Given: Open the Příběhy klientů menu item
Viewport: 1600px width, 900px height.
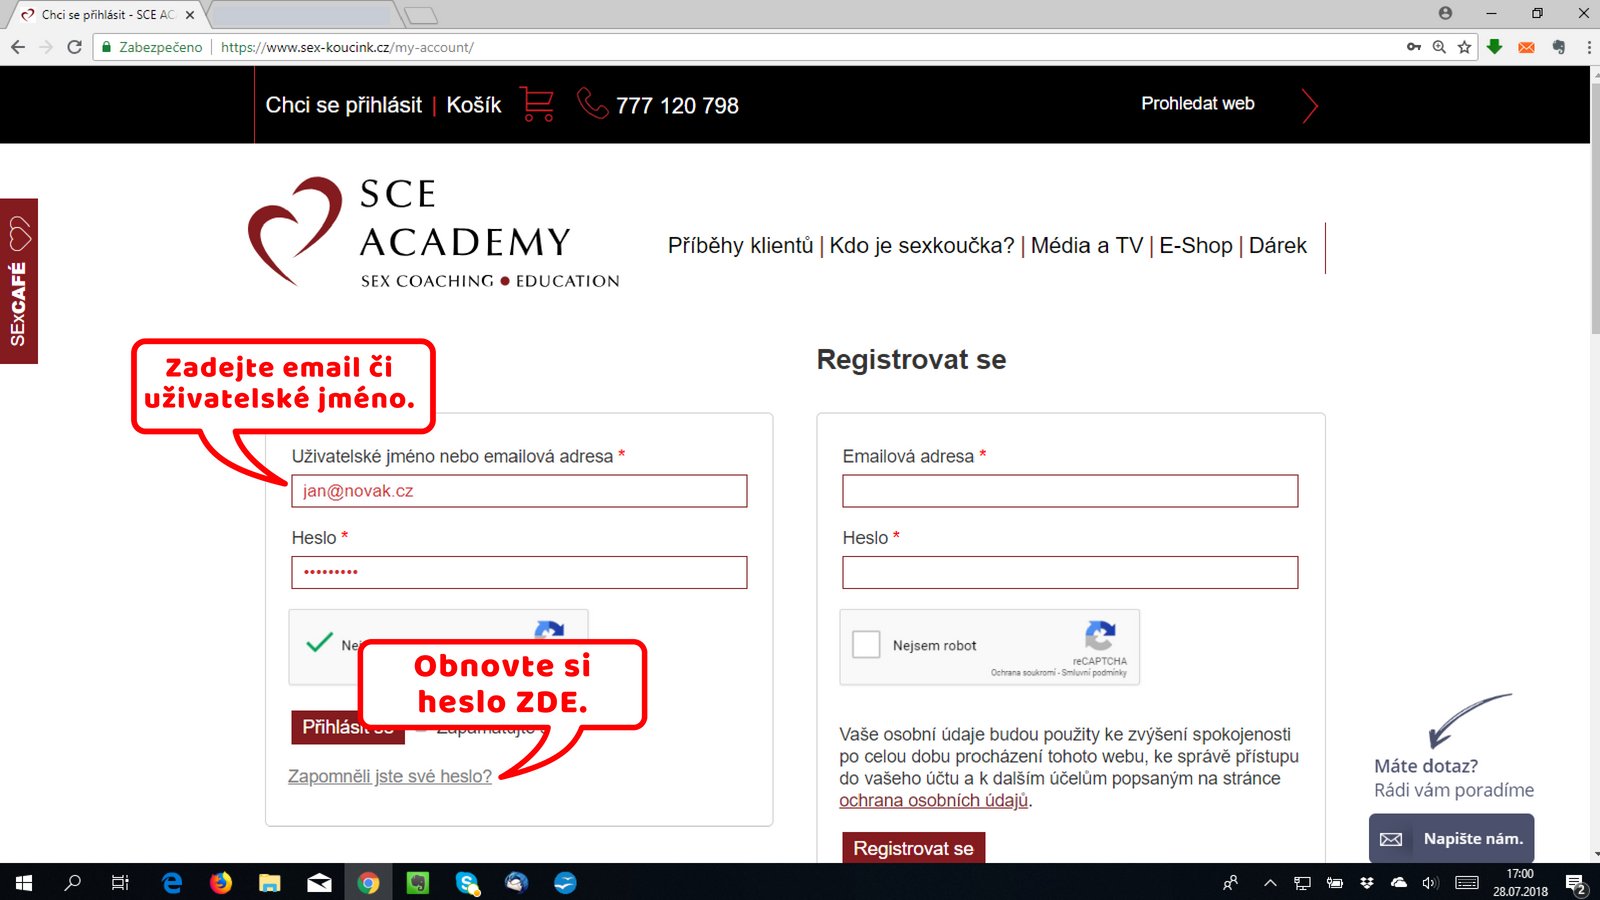Looking at the screenshot, I should 740,246.
